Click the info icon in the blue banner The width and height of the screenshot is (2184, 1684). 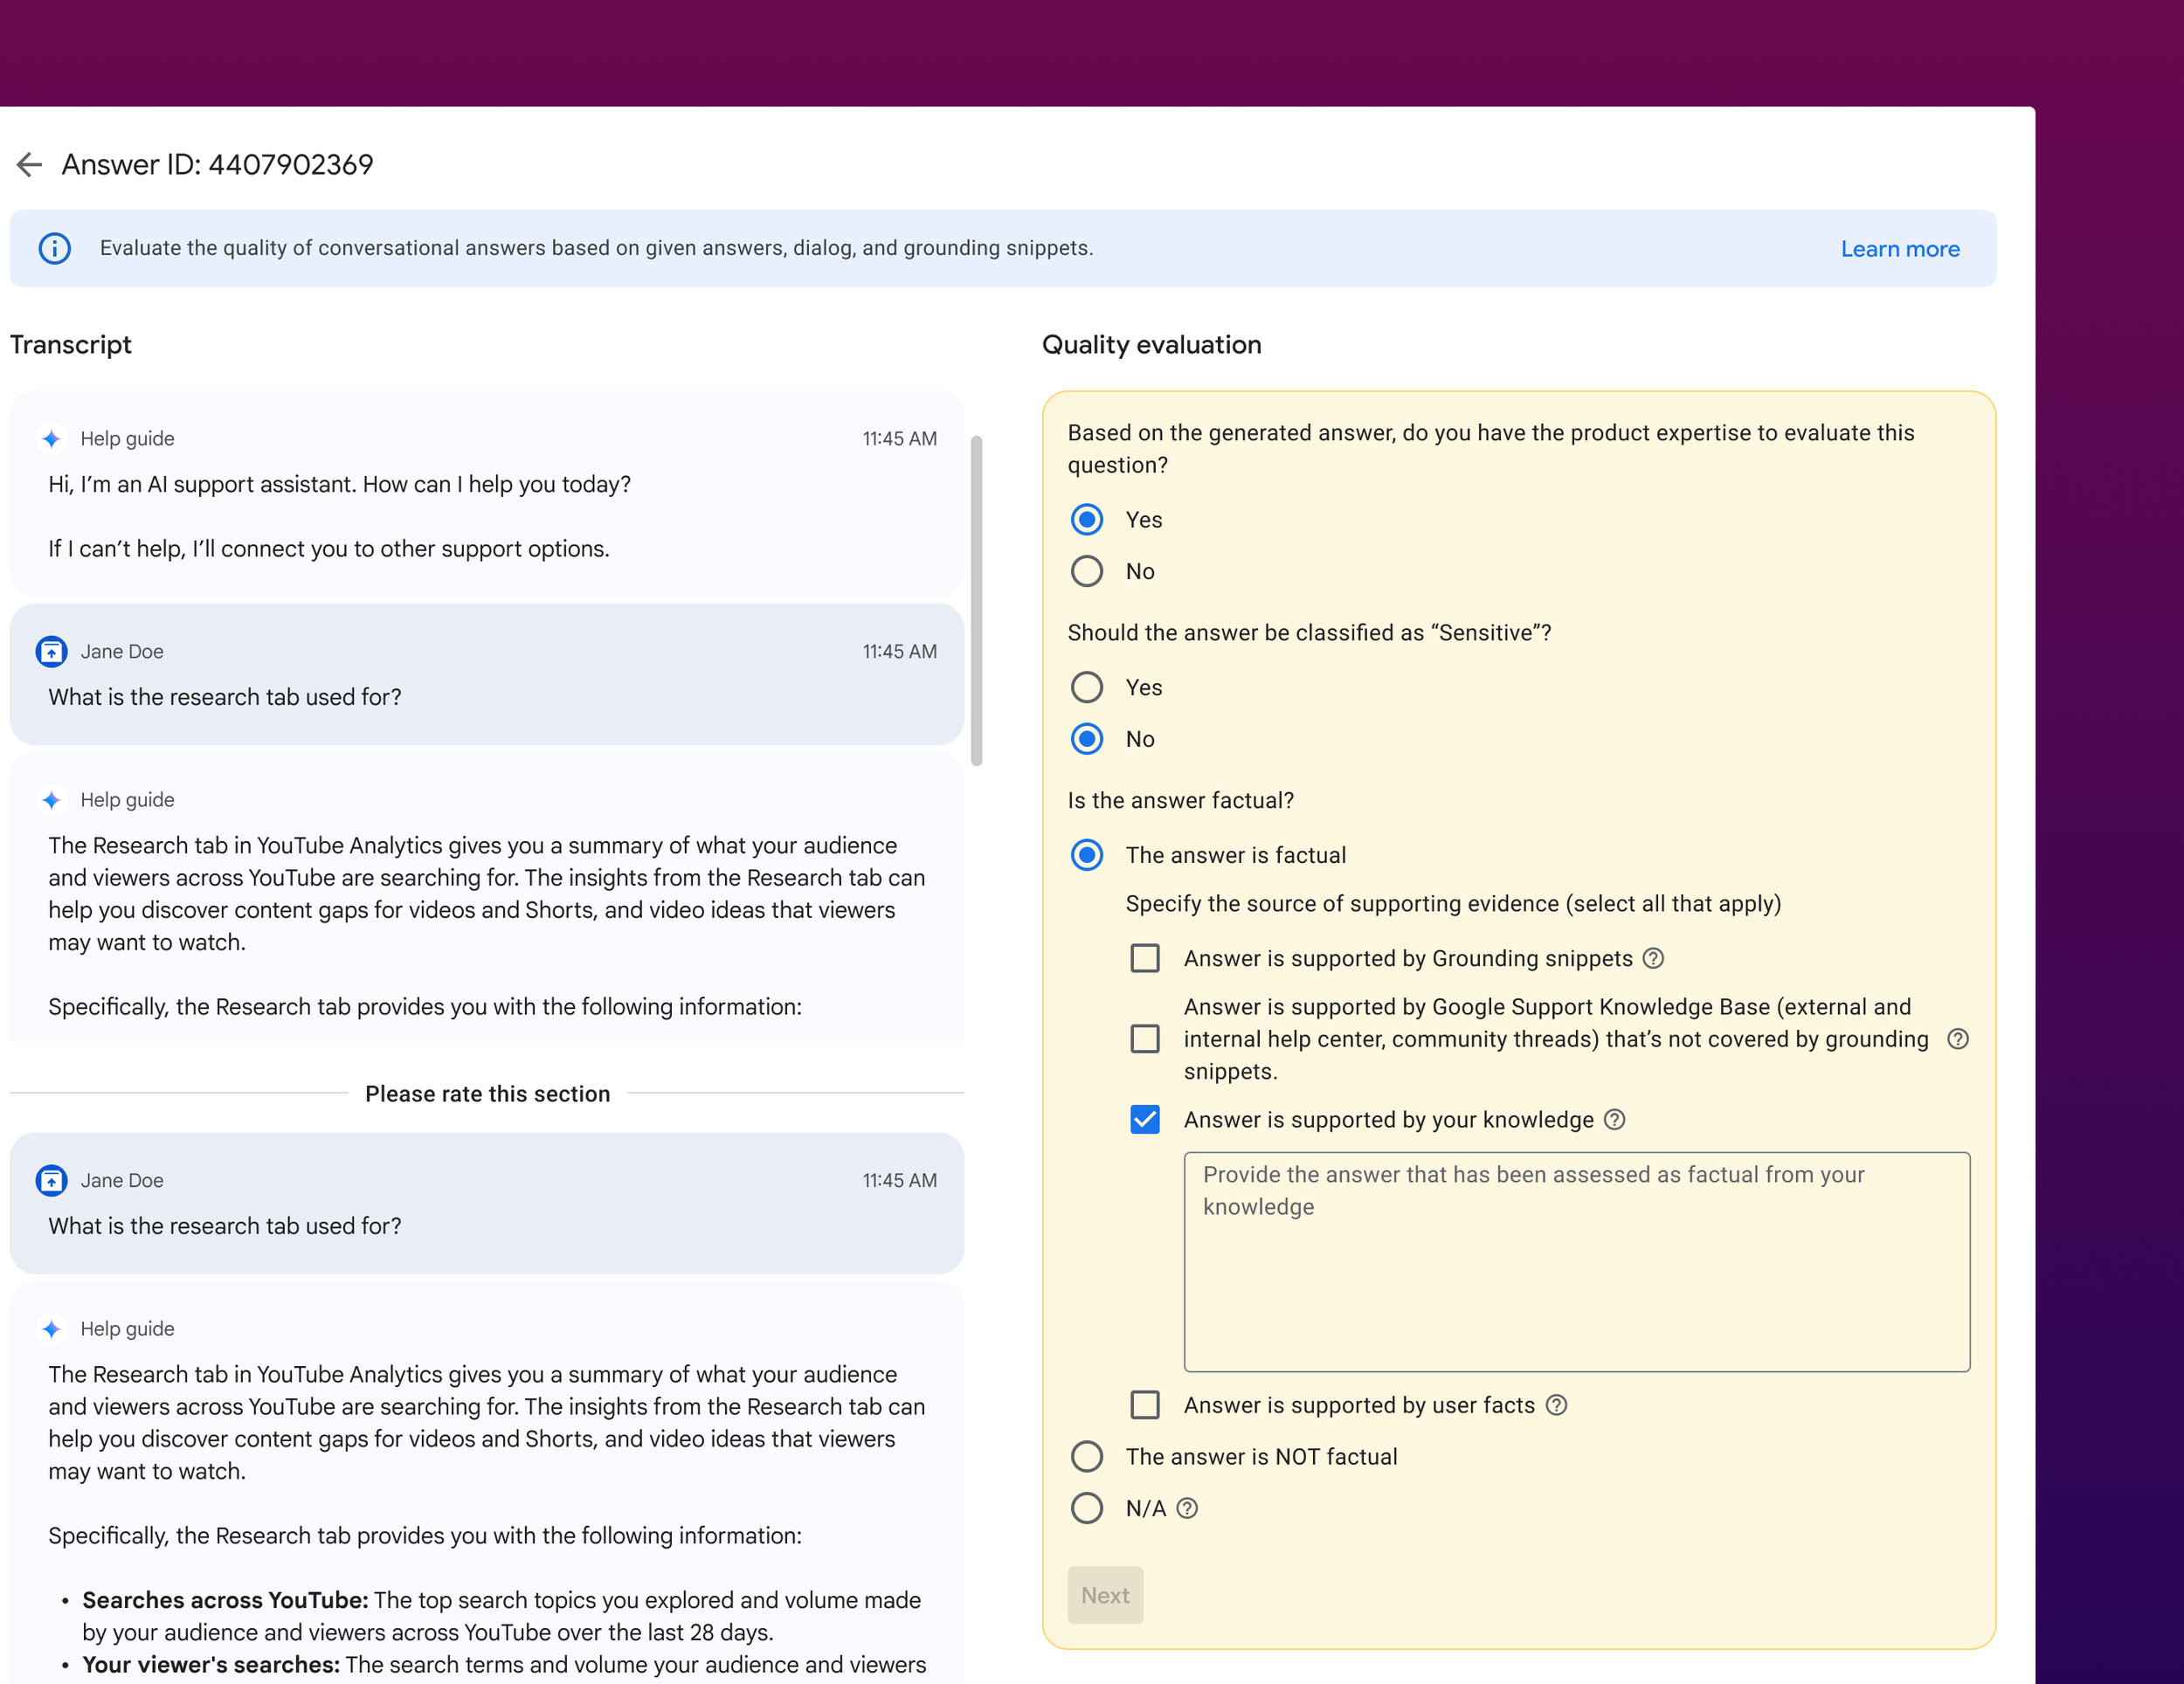(x=54, y=248)
